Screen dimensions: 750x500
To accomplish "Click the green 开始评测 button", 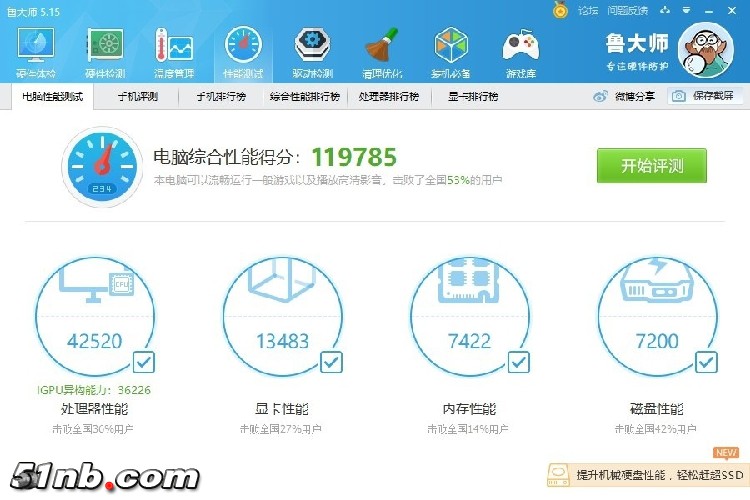I will 651,165.
